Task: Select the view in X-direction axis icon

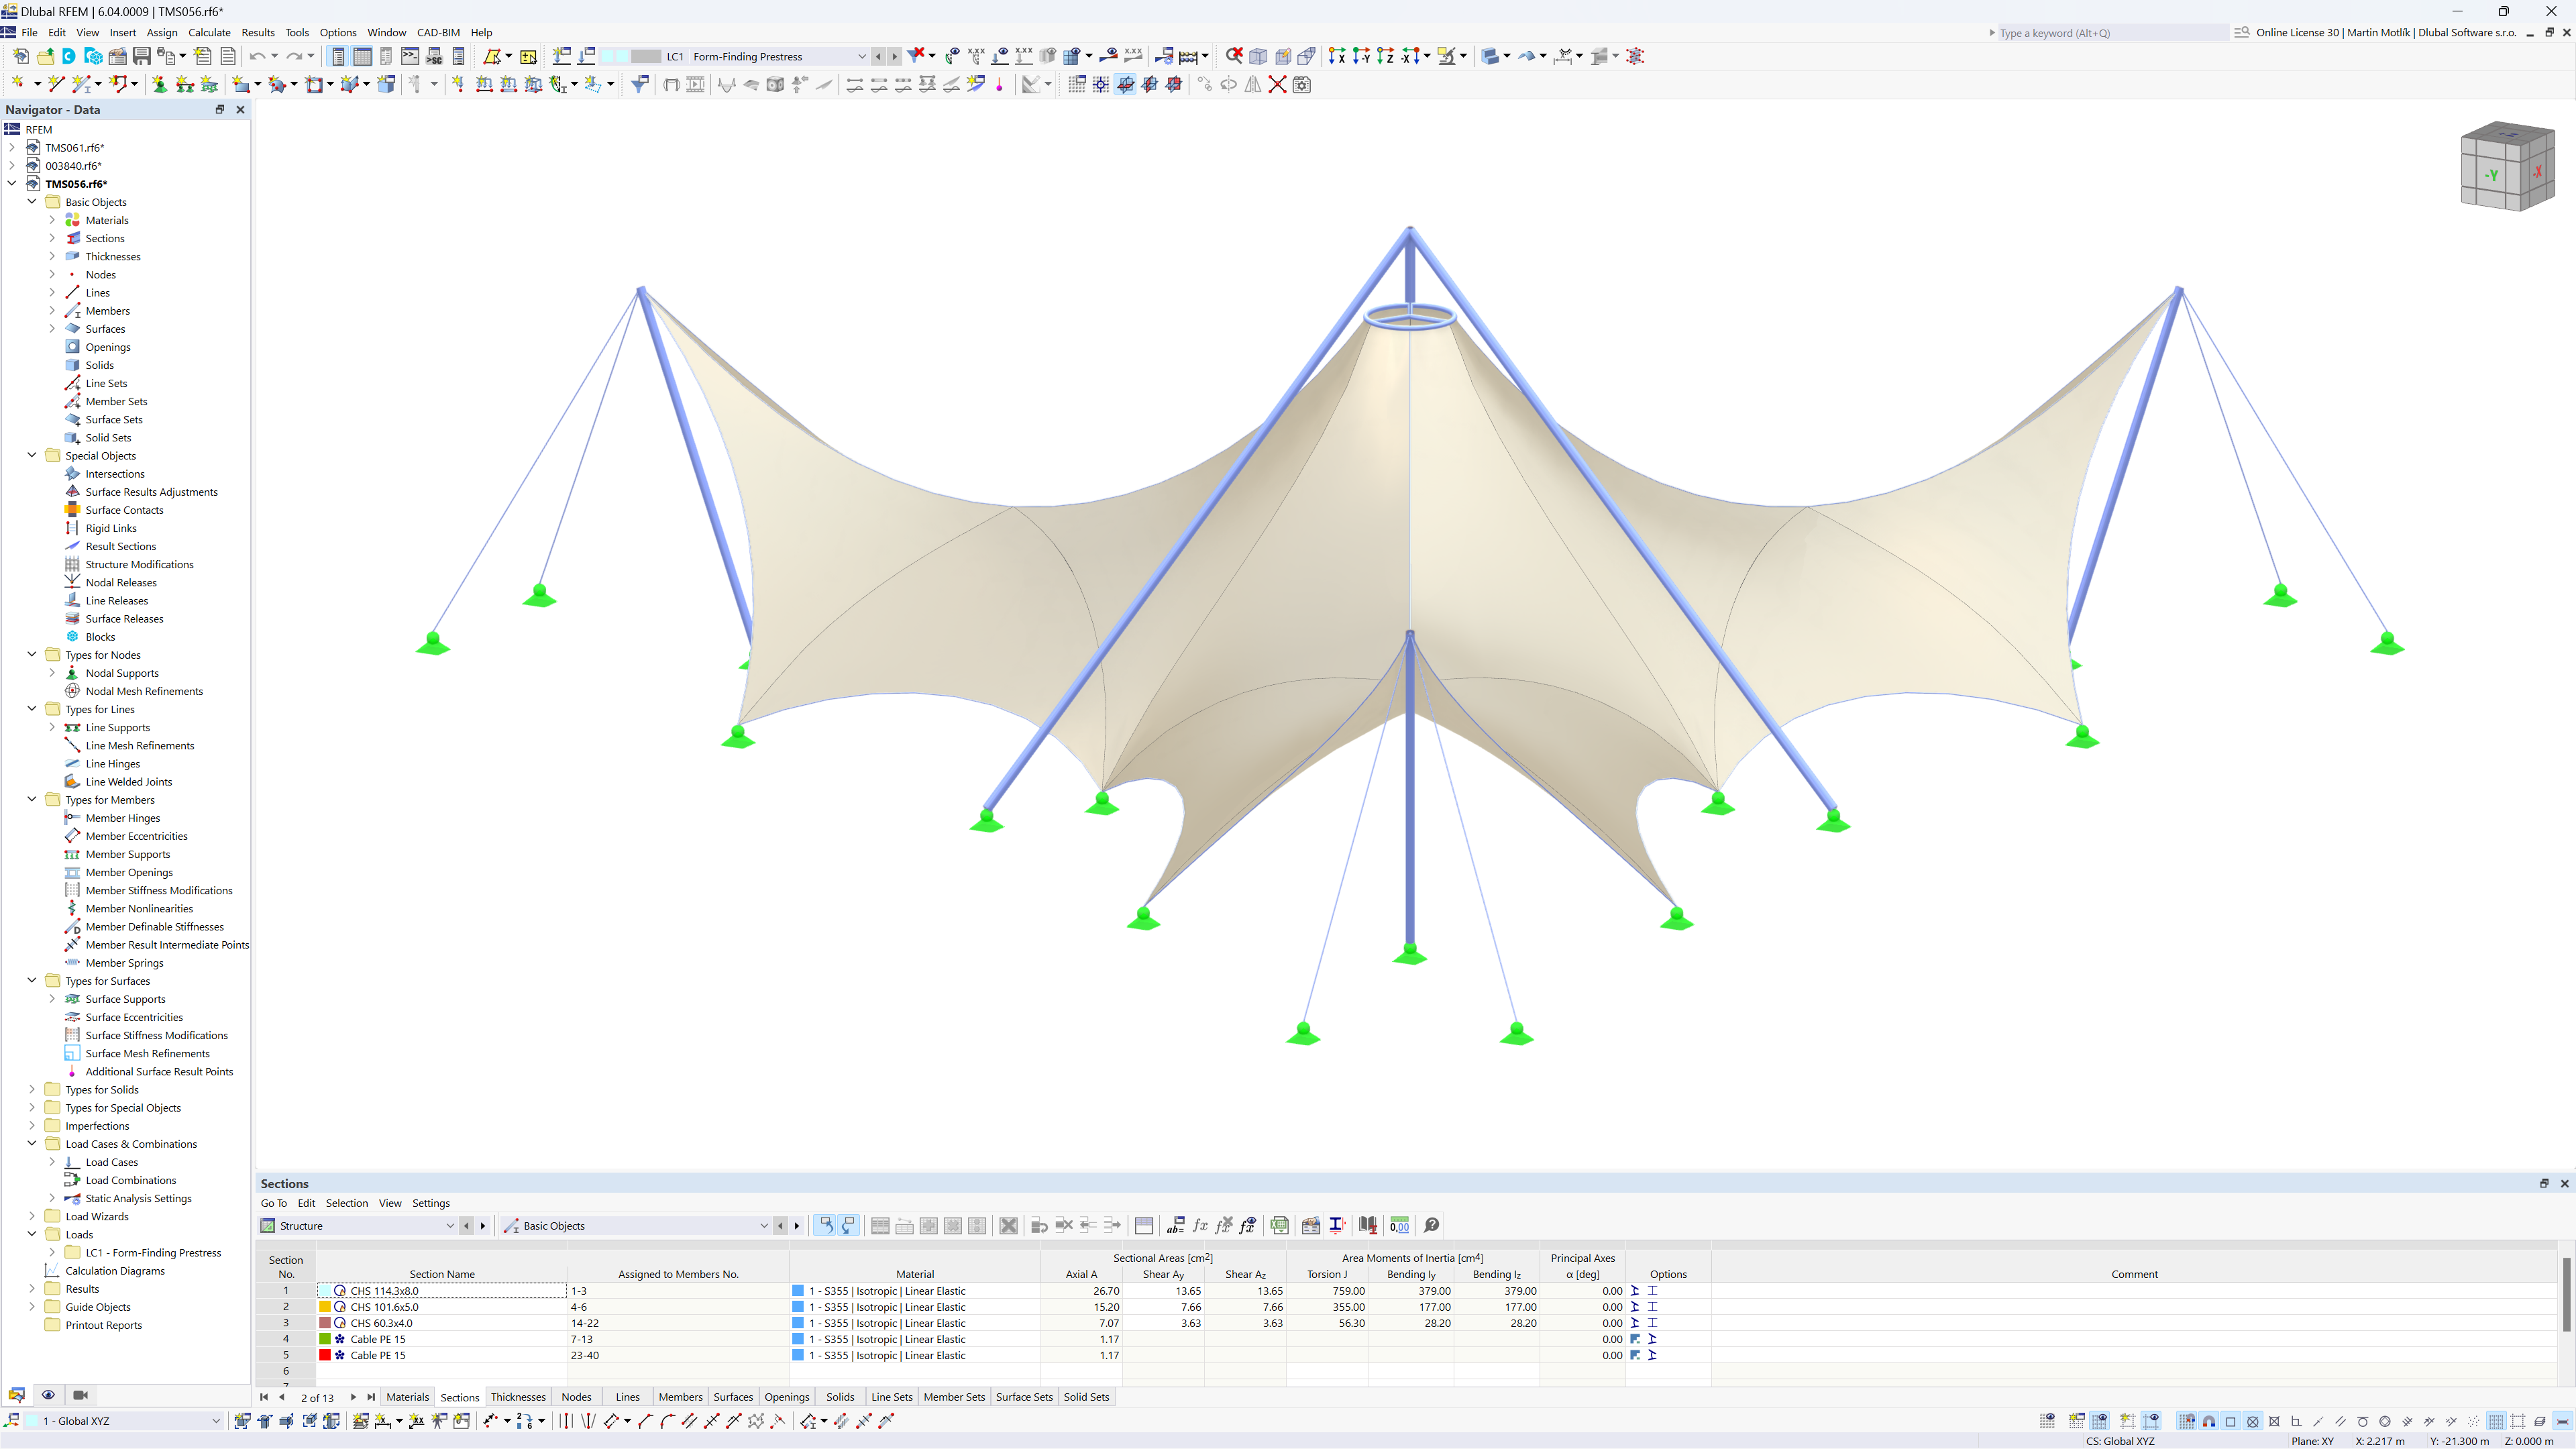Action: coord(1337,56)
